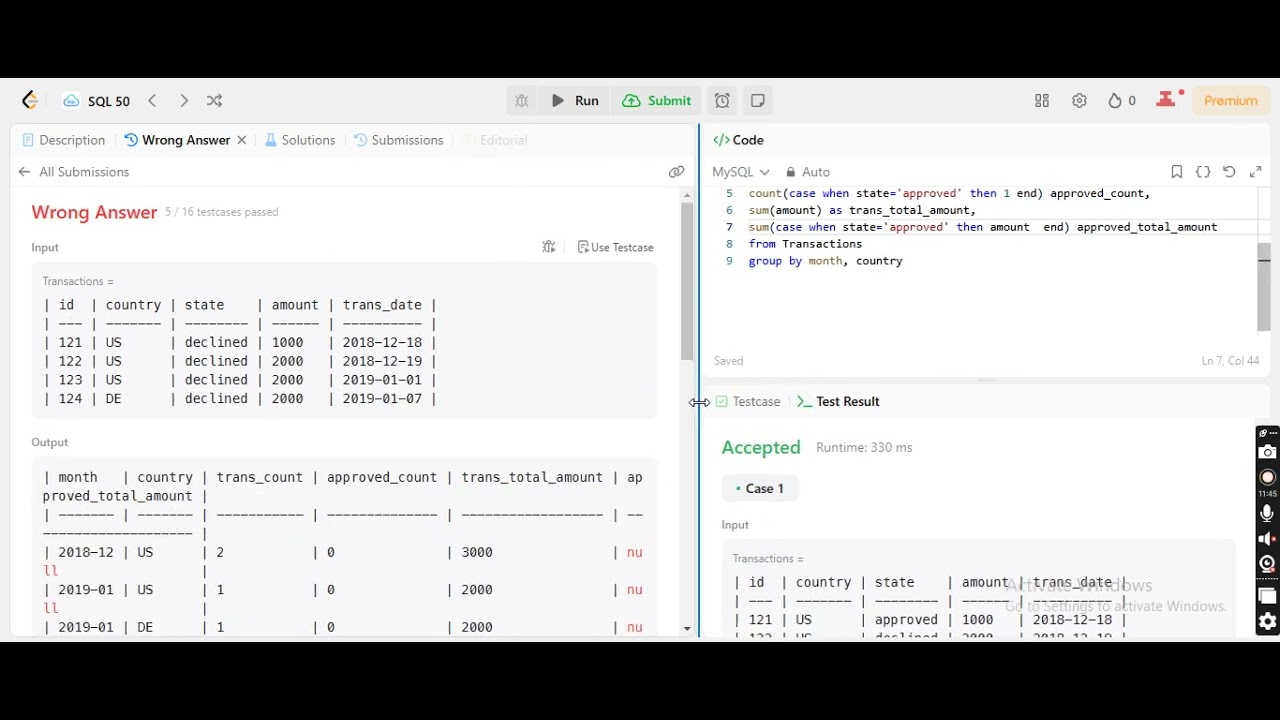
Task: Toggle the recorder webcam
Action: (1267, 564)
